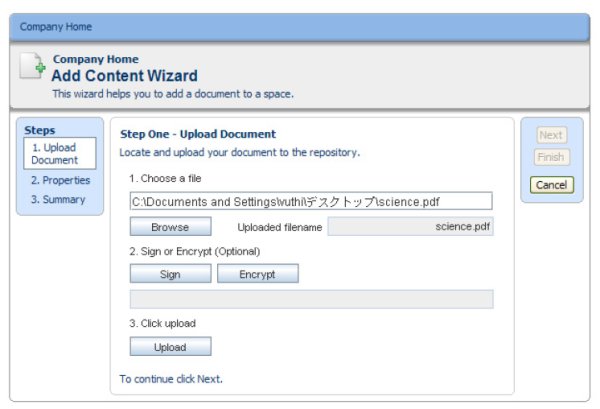
Task: Click the Add Content Wizard title
Action: coord(125,76)
